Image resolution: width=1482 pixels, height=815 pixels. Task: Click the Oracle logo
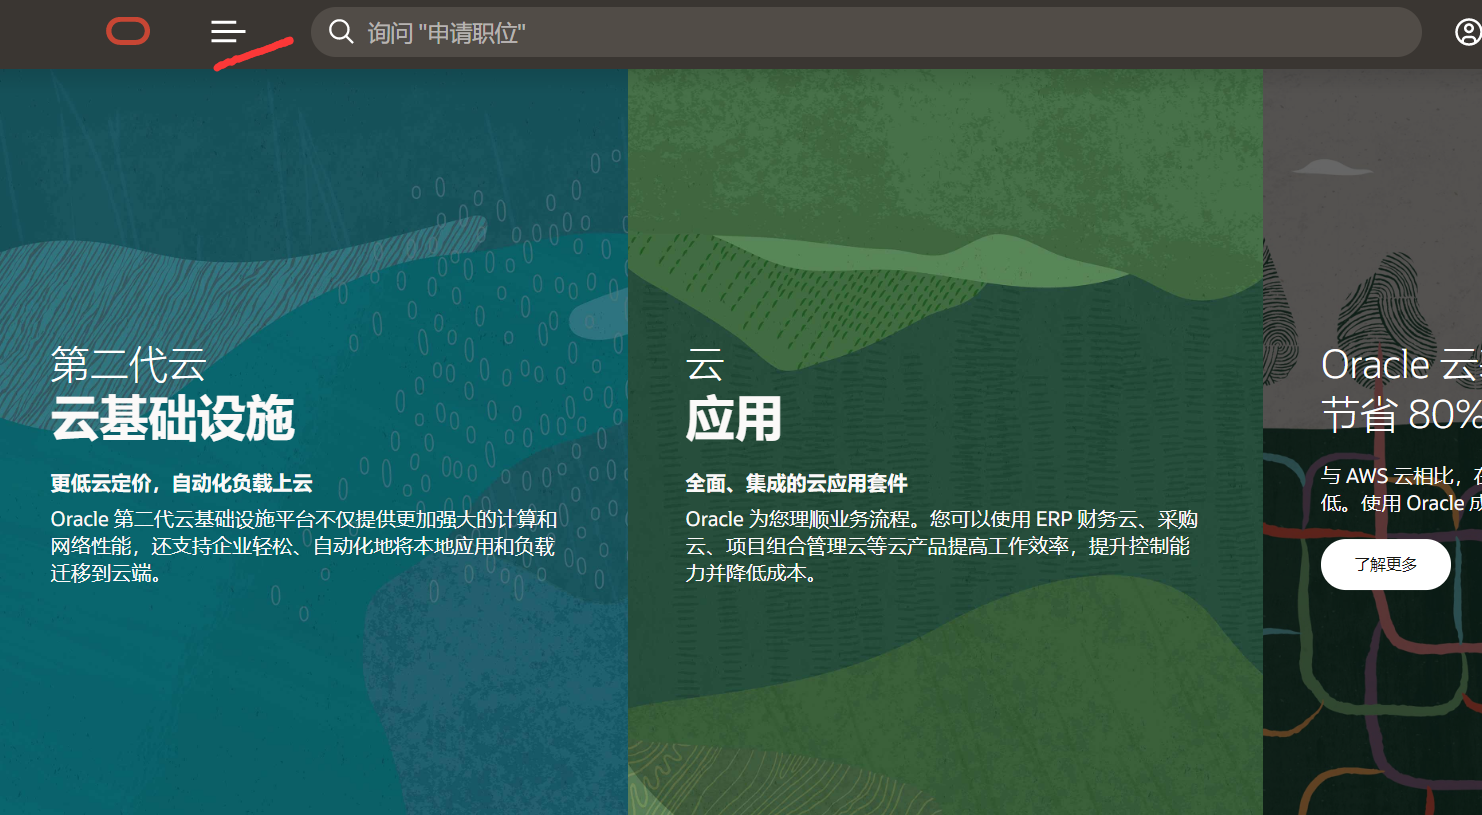point(127,31)
